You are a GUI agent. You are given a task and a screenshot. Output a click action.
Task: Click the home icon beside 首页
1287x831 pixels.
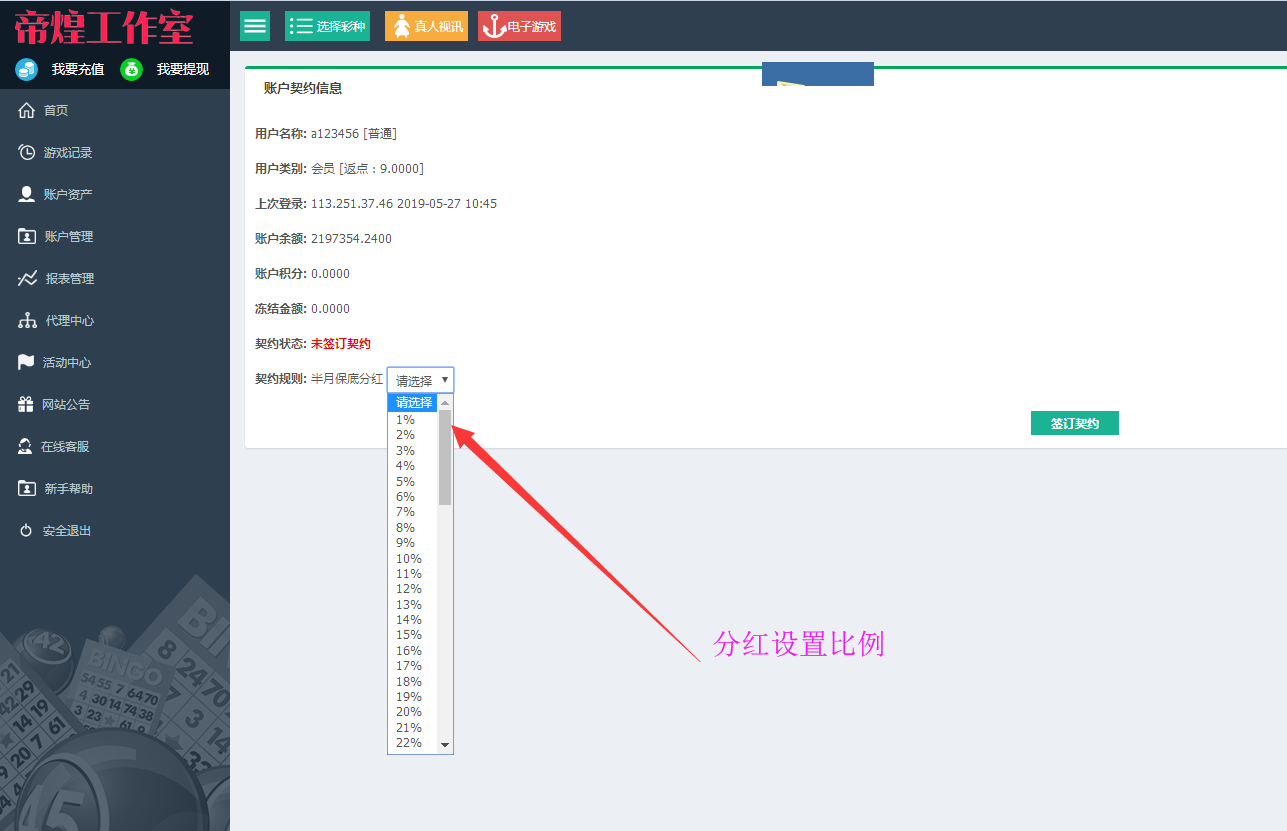(x=27, y=111)
